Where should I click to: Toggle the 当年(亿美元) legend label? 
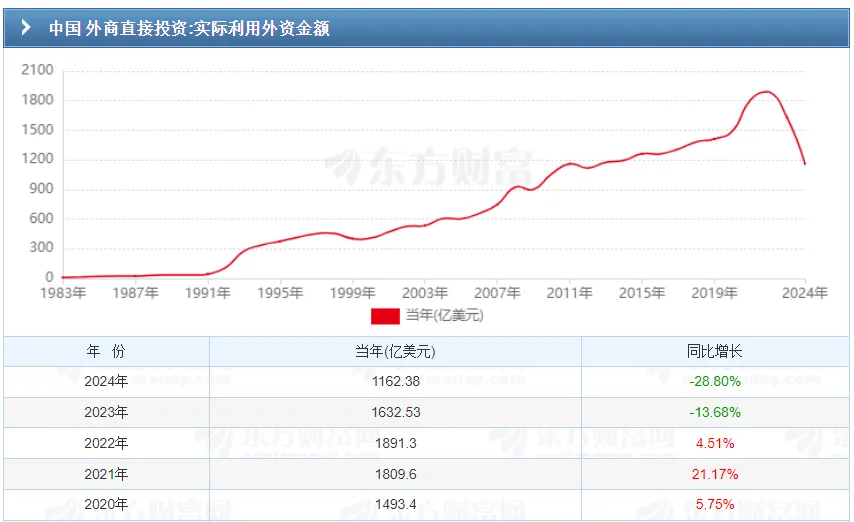[443, 316]
